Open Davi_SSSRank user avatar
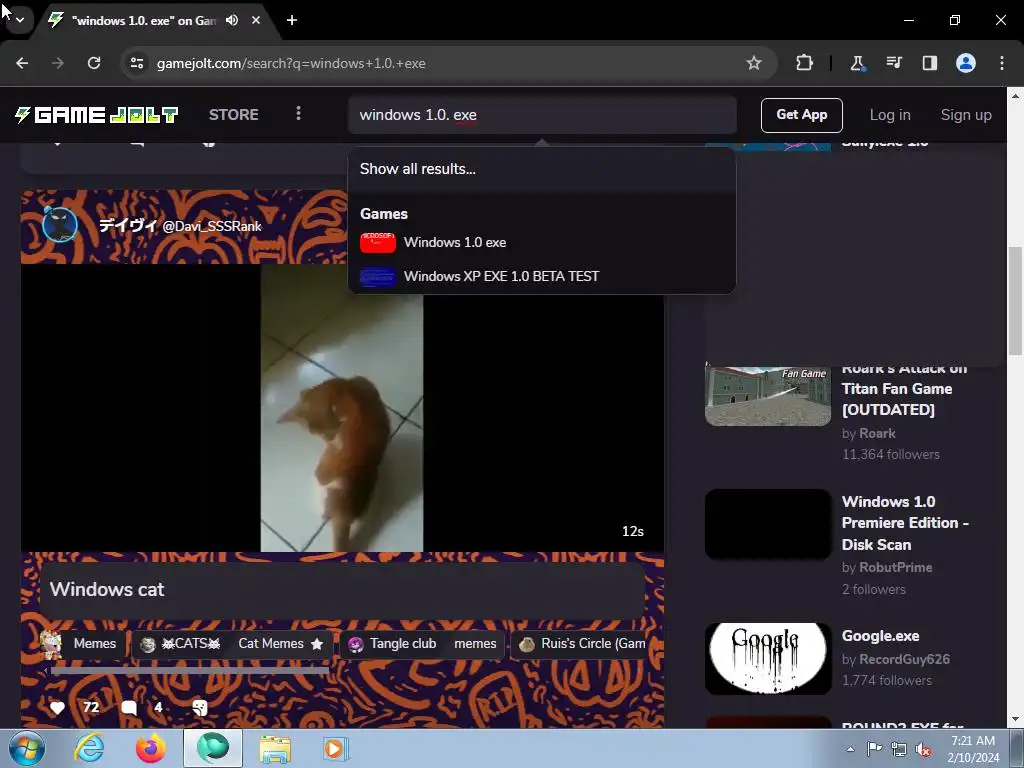This screenshot has width=1024, height=768. tap(60, 225)
